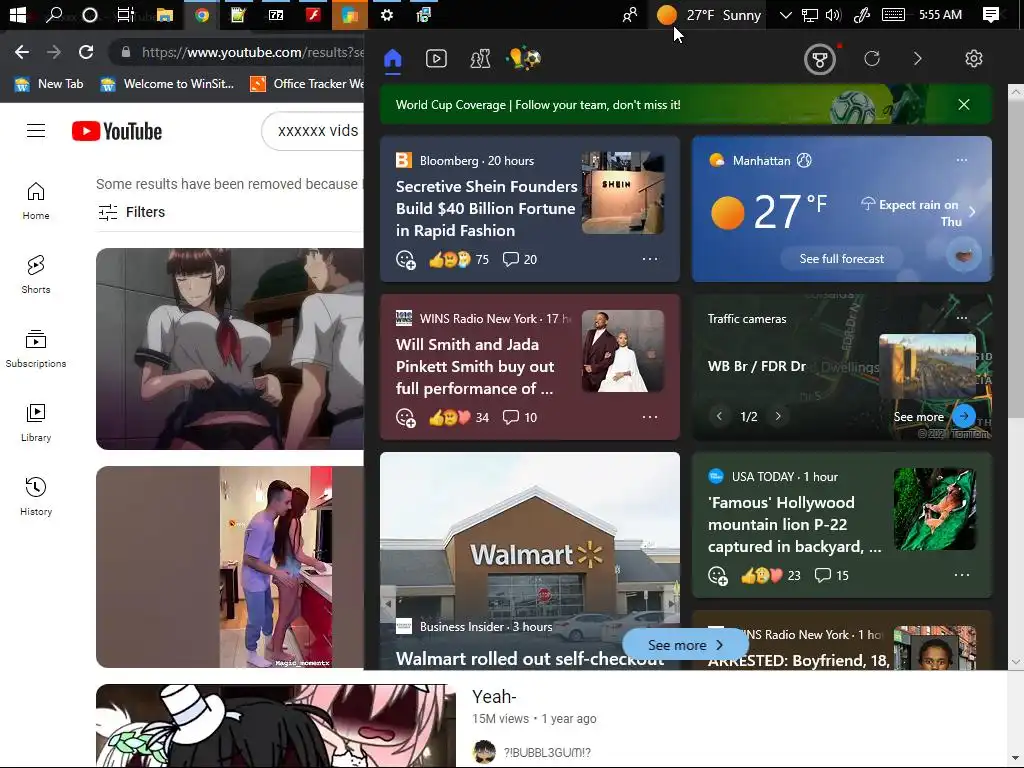This screenshot has width=1024, height=768.
Task: Expand the Expect rain on Thu alert
Action: pos(918,212)
